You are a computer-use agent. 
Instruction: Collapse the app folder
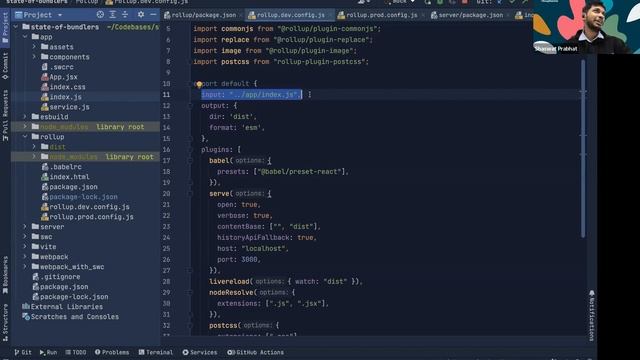click(x=25, y=37)
